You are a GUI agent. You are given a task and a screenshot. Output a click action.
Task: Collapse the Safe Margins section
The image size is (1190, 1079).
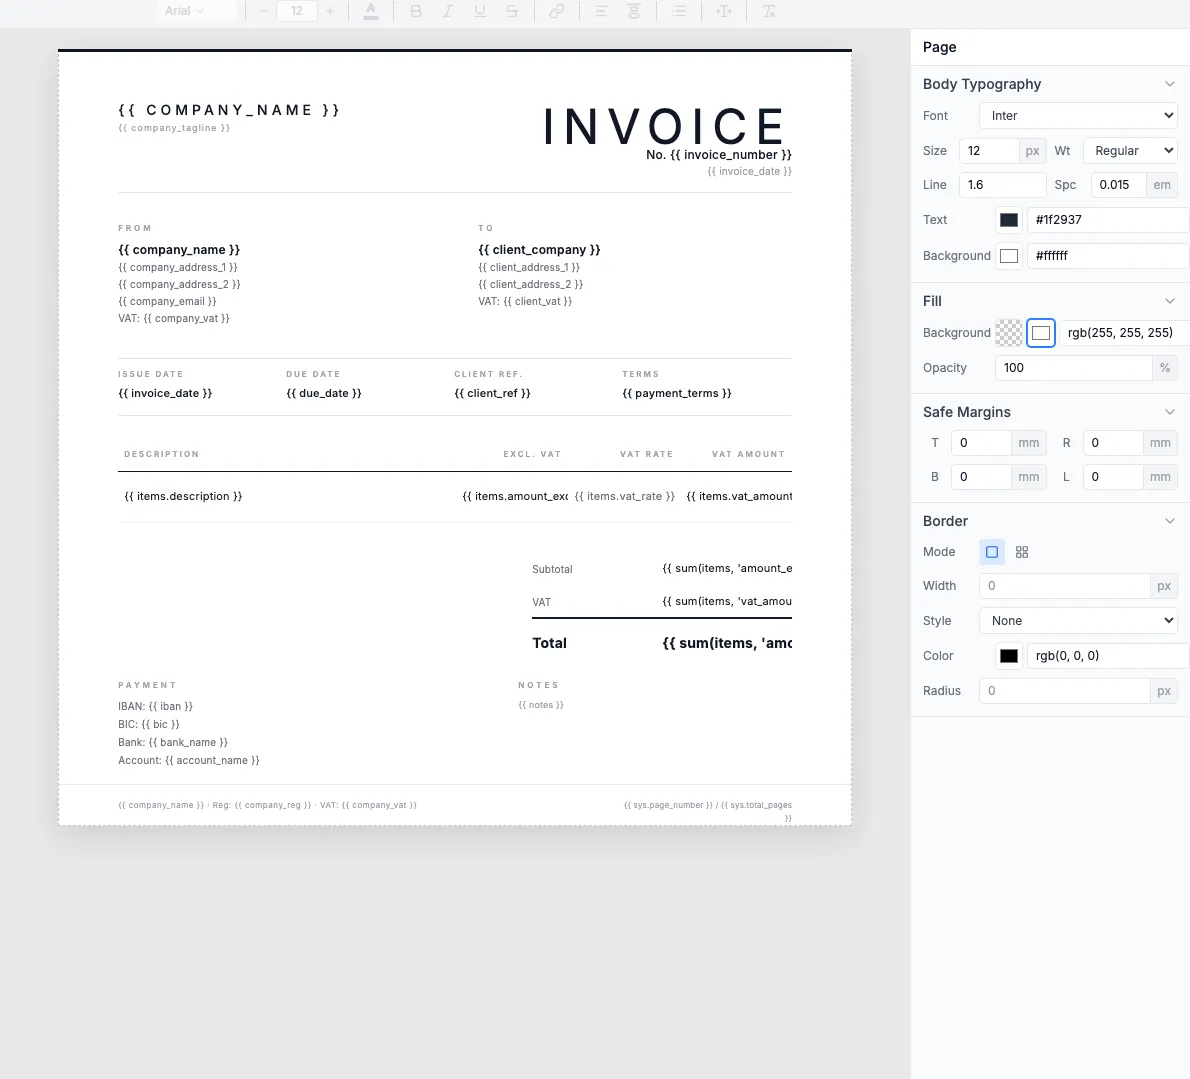pos(1170,411)
